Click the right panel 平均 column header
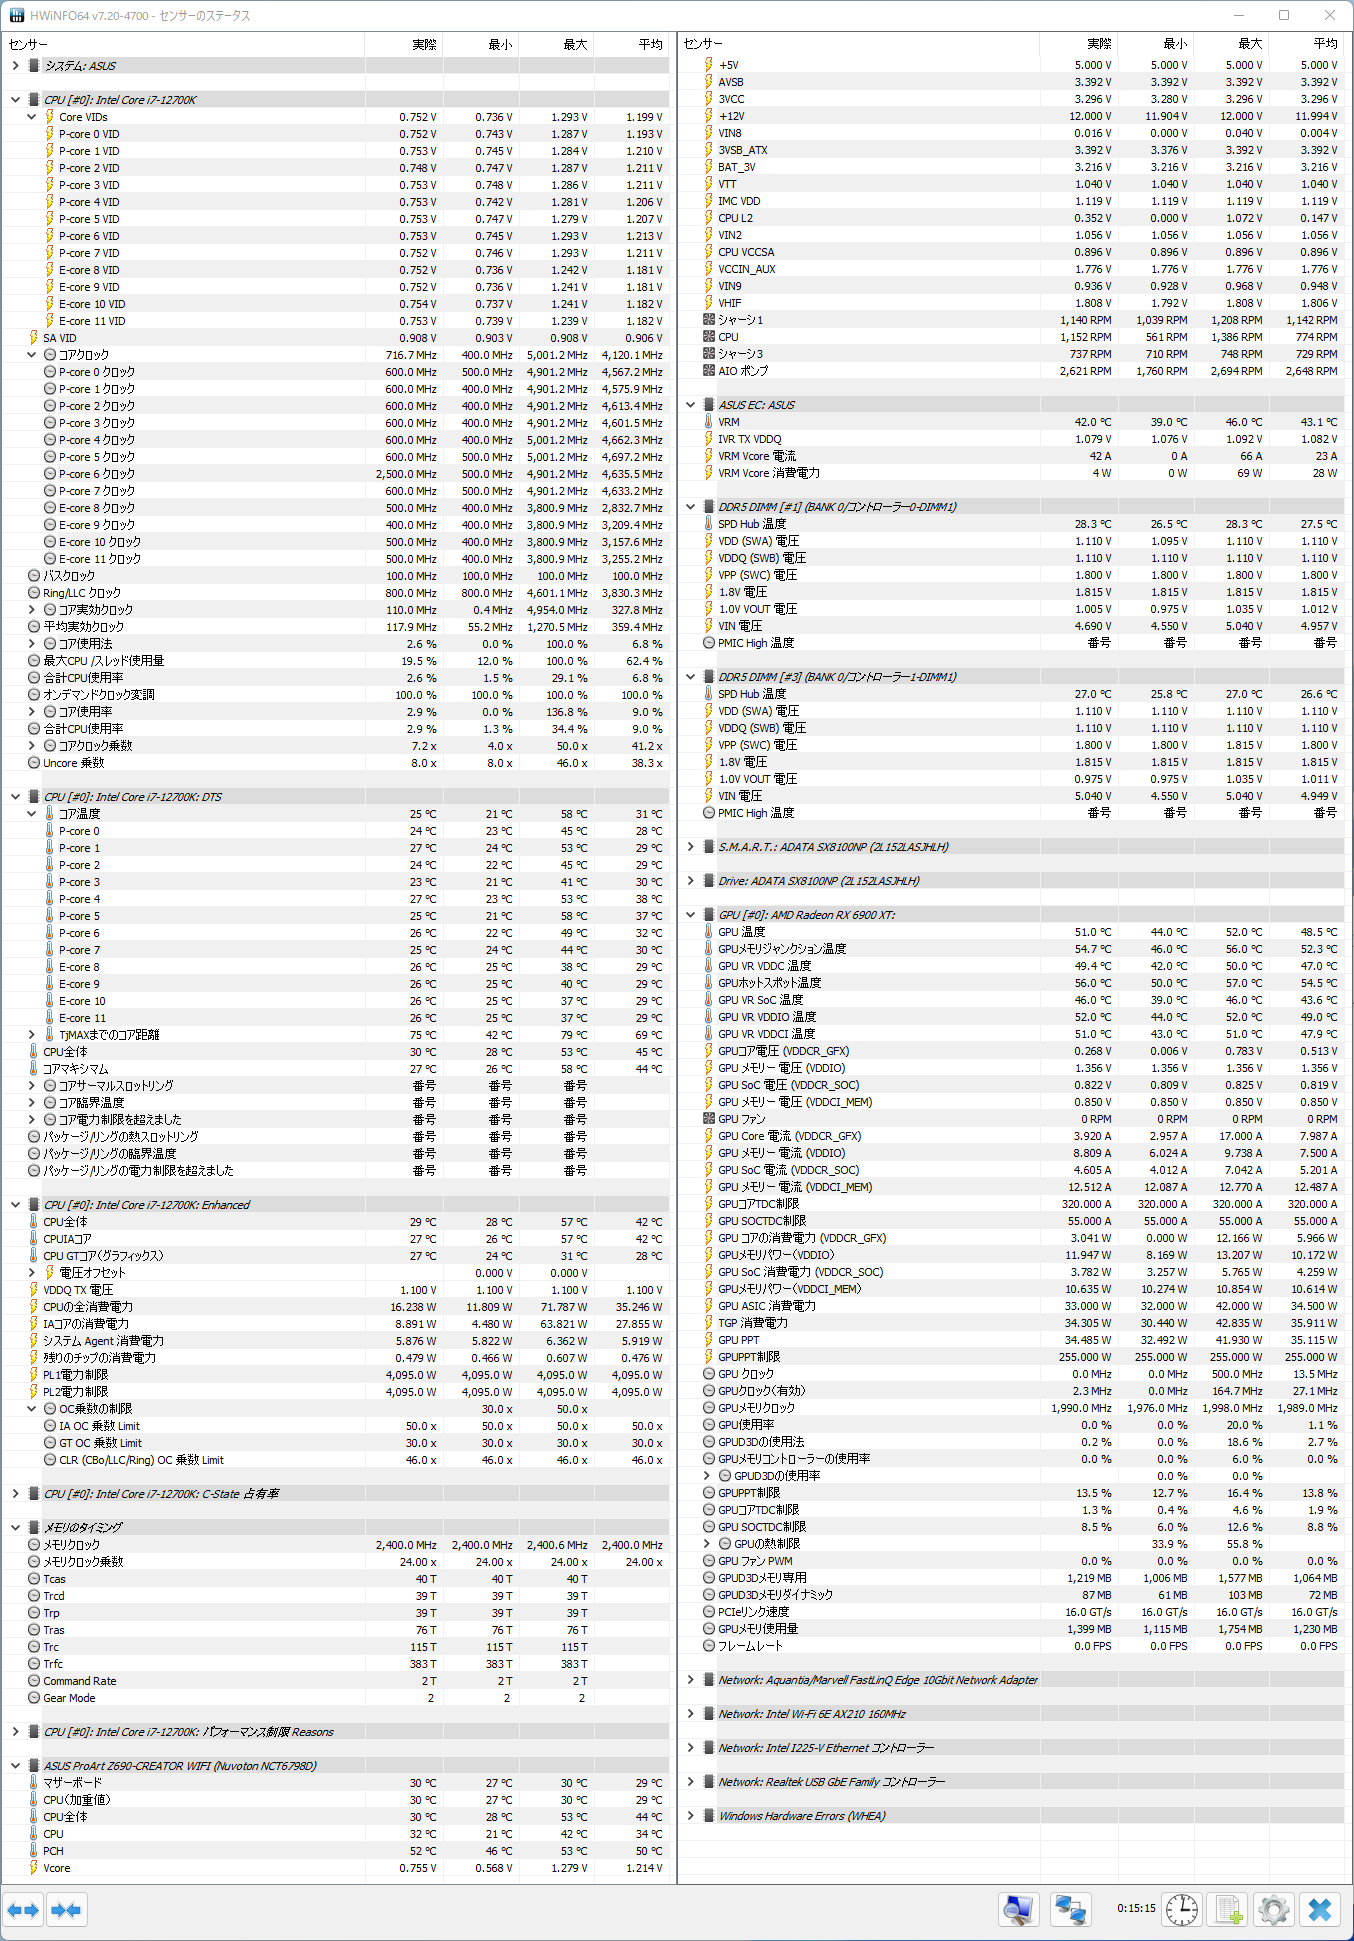Image resolution: width=1354 pixels, height=1941 pixels. pos(1305,44)
